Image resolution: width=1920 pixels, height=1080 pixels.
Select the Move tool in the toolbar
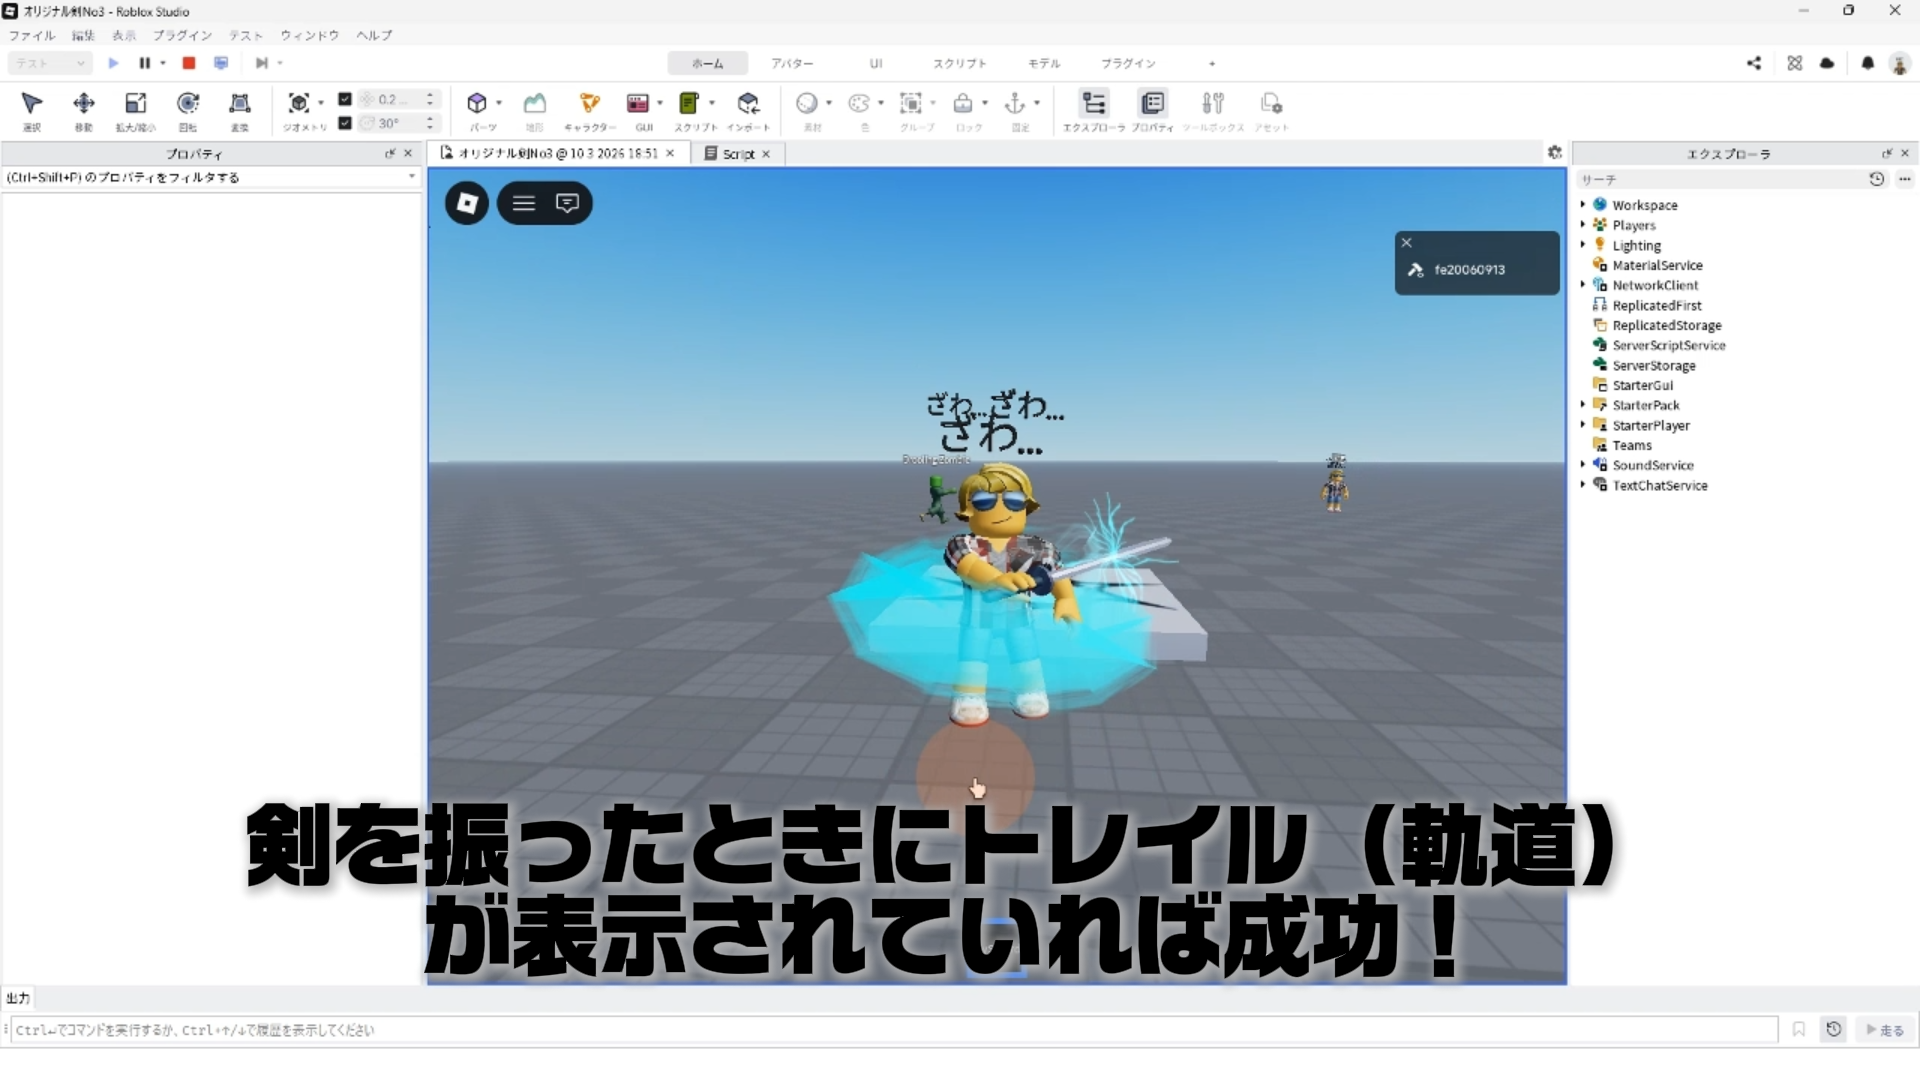84,104
